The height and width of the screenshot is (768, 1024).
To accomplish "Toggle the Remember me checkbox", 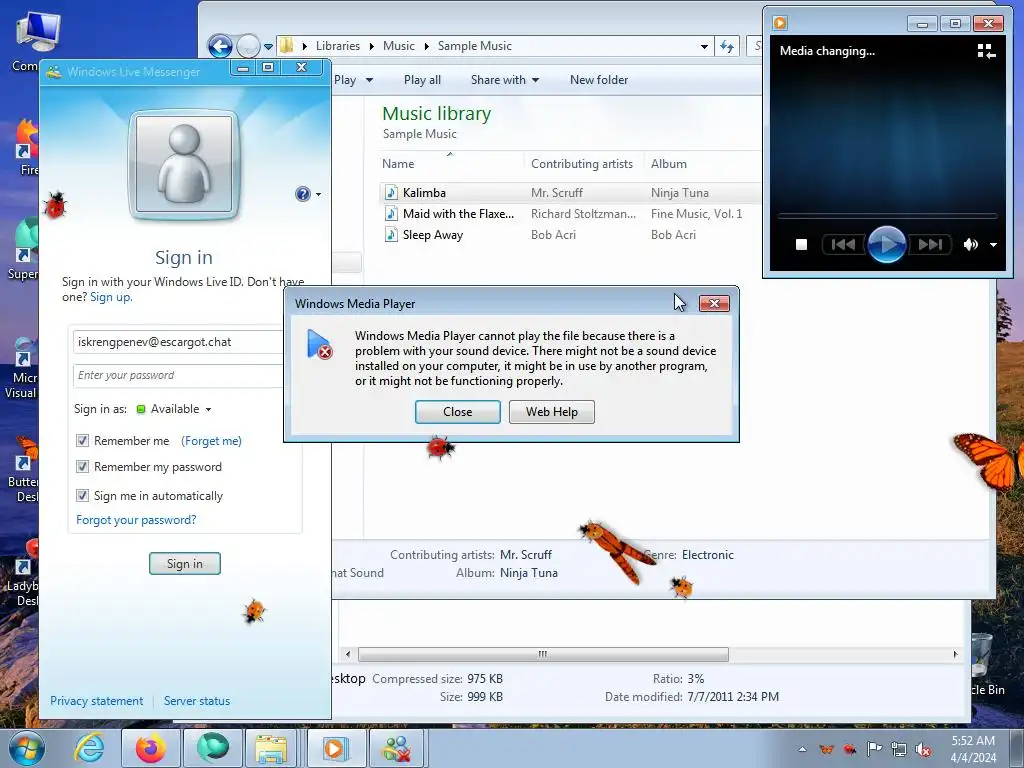I will click(82, 441).
